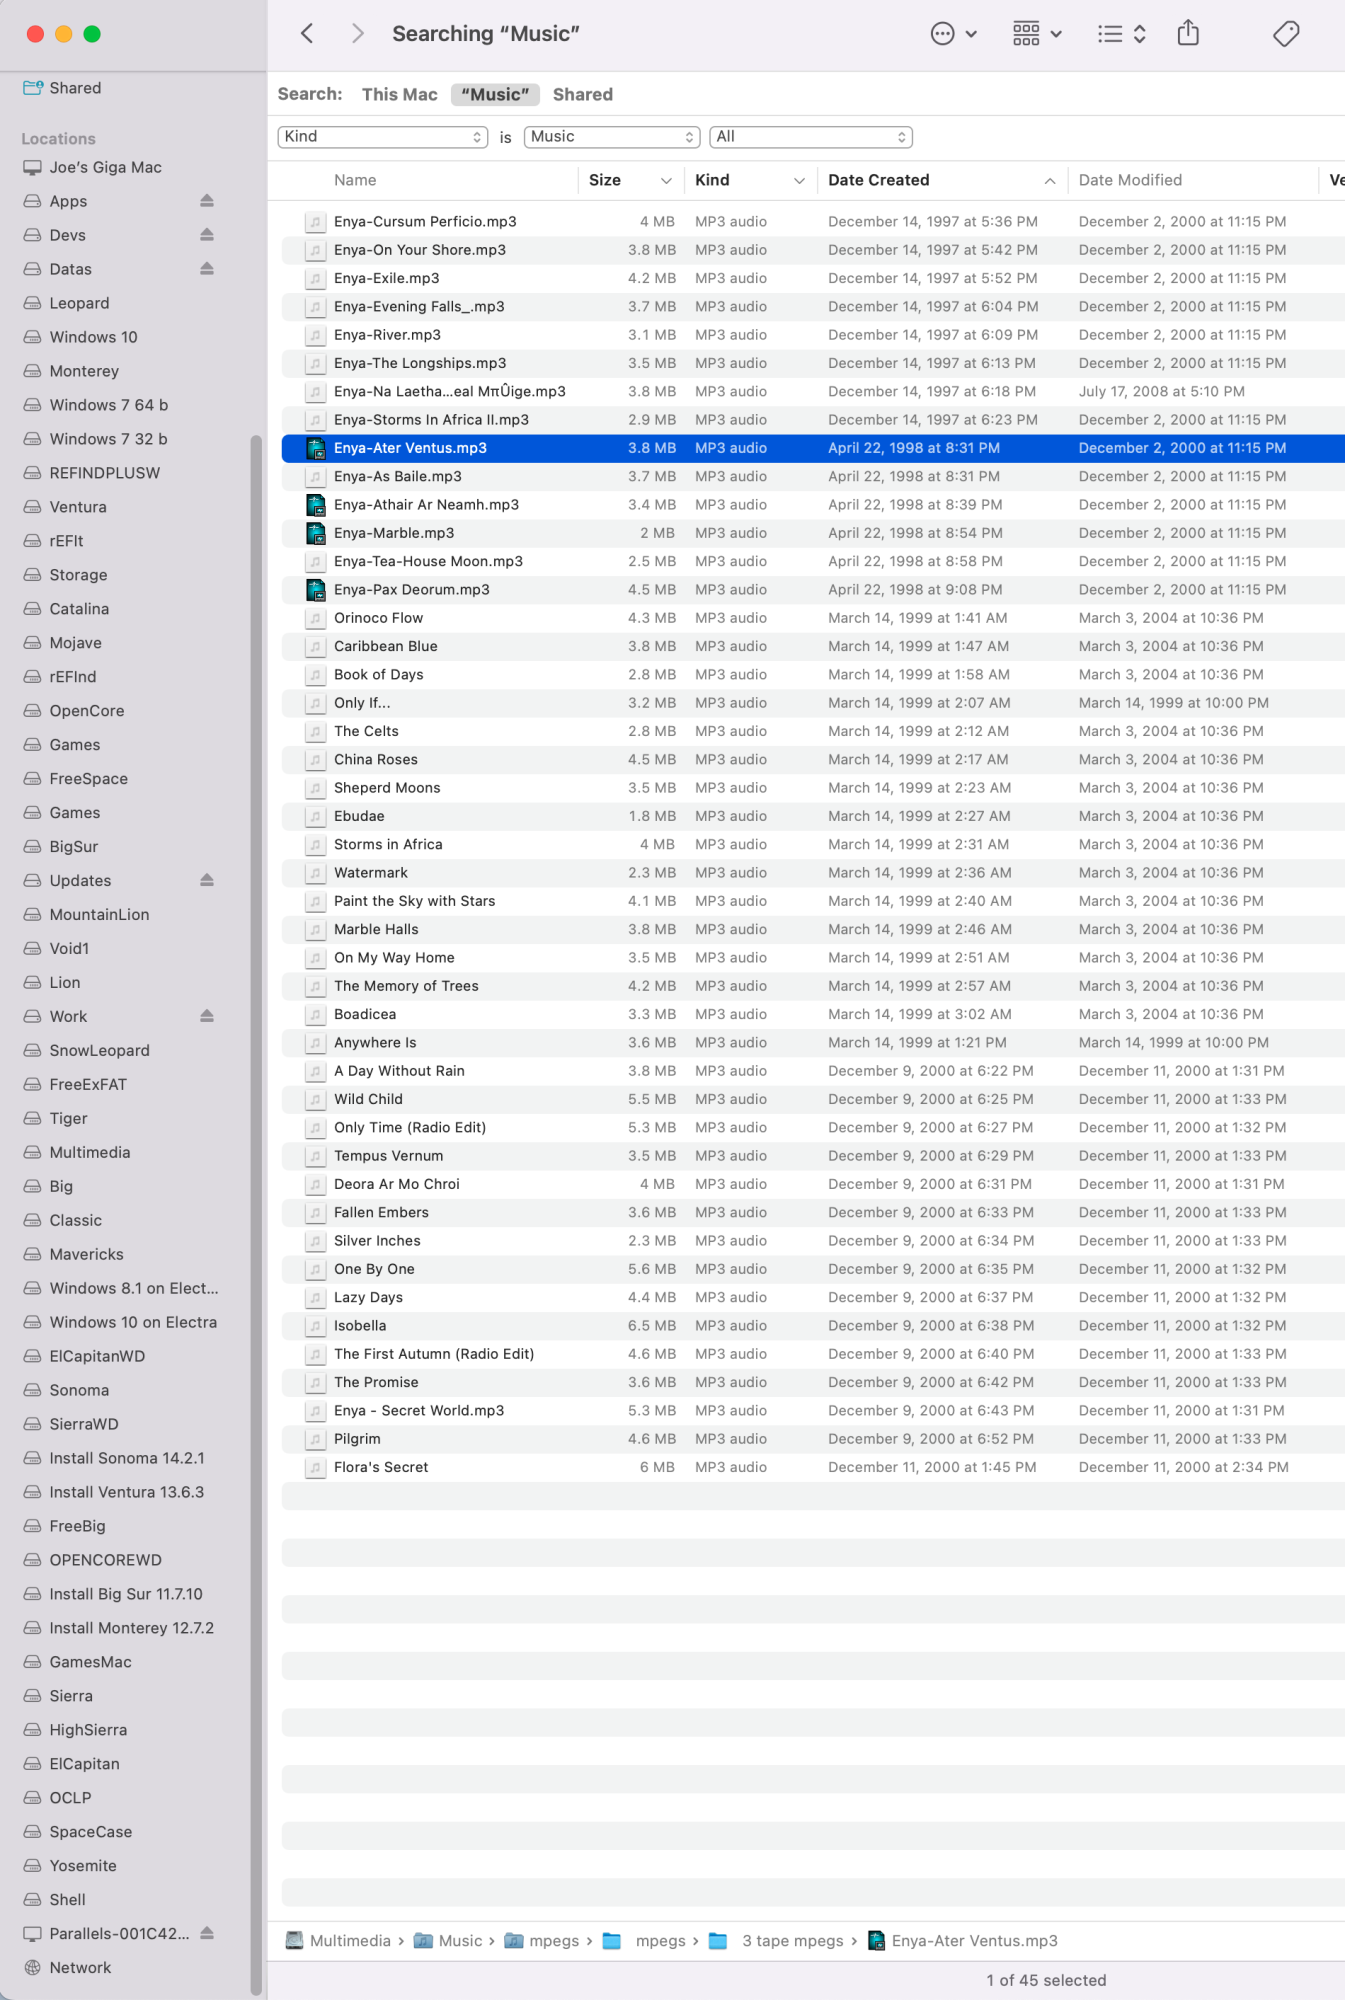
Task: Eject the Parallels-001C42 volume
Action: (x=207, y=1934)
